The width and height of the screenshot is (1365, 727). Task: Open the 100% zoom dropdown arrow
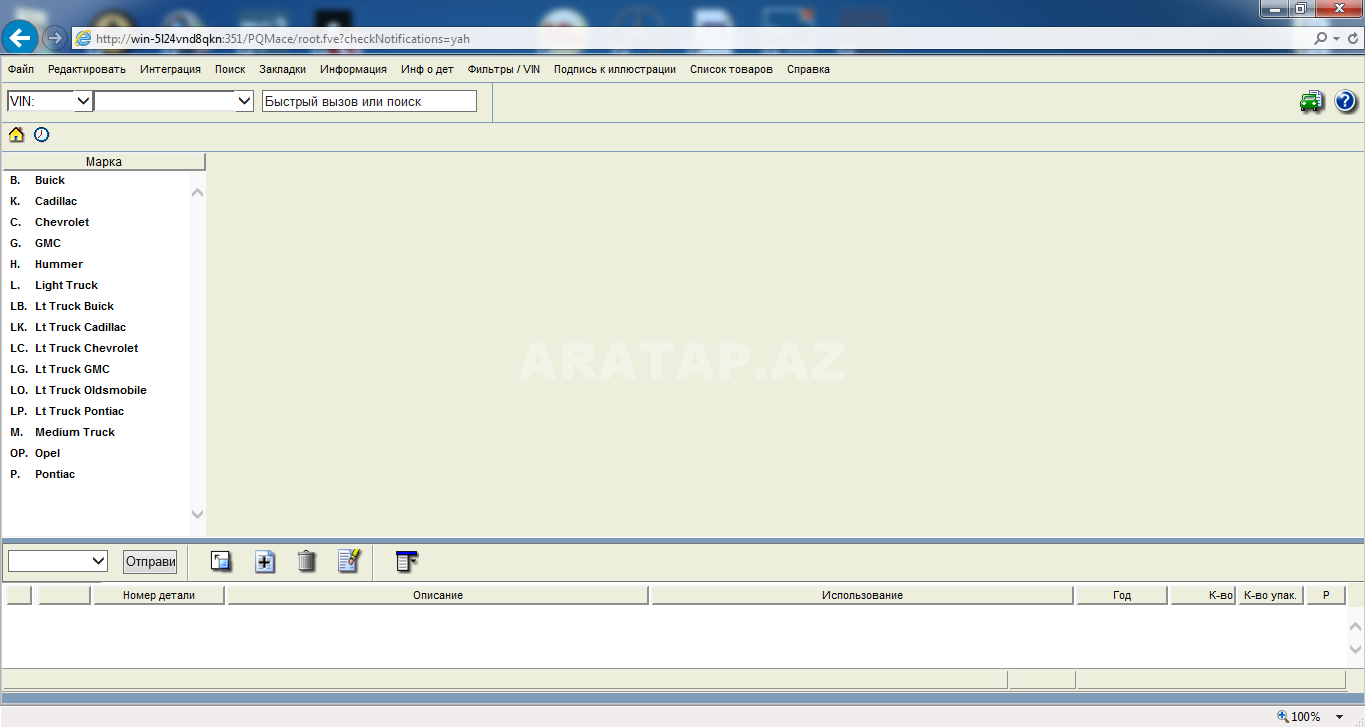[x=1340, y=717]
